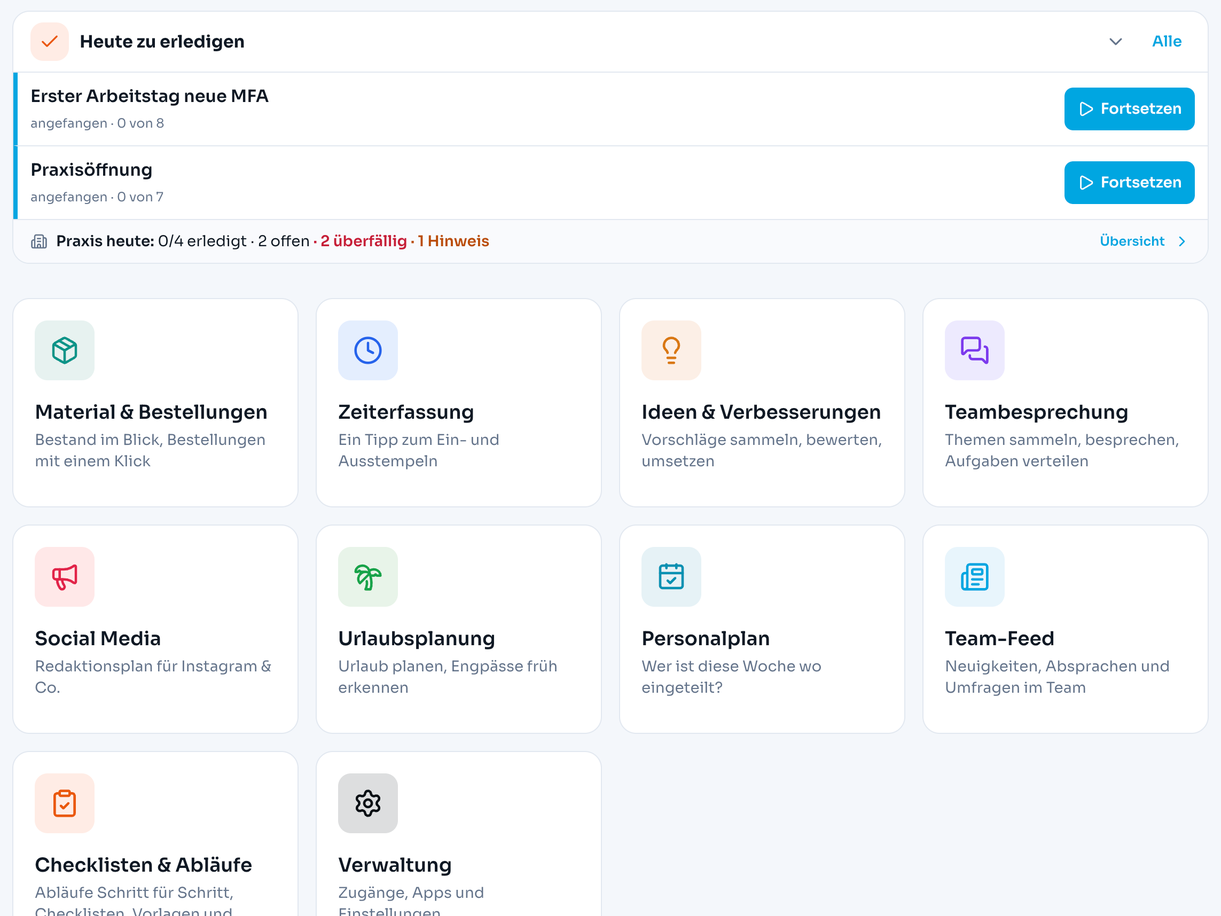Screen dimensions: 1221x916
Task: Continue Erster Arbeitstag neue MFA with Fortsetzen
Action: (x=1129, y=109)
